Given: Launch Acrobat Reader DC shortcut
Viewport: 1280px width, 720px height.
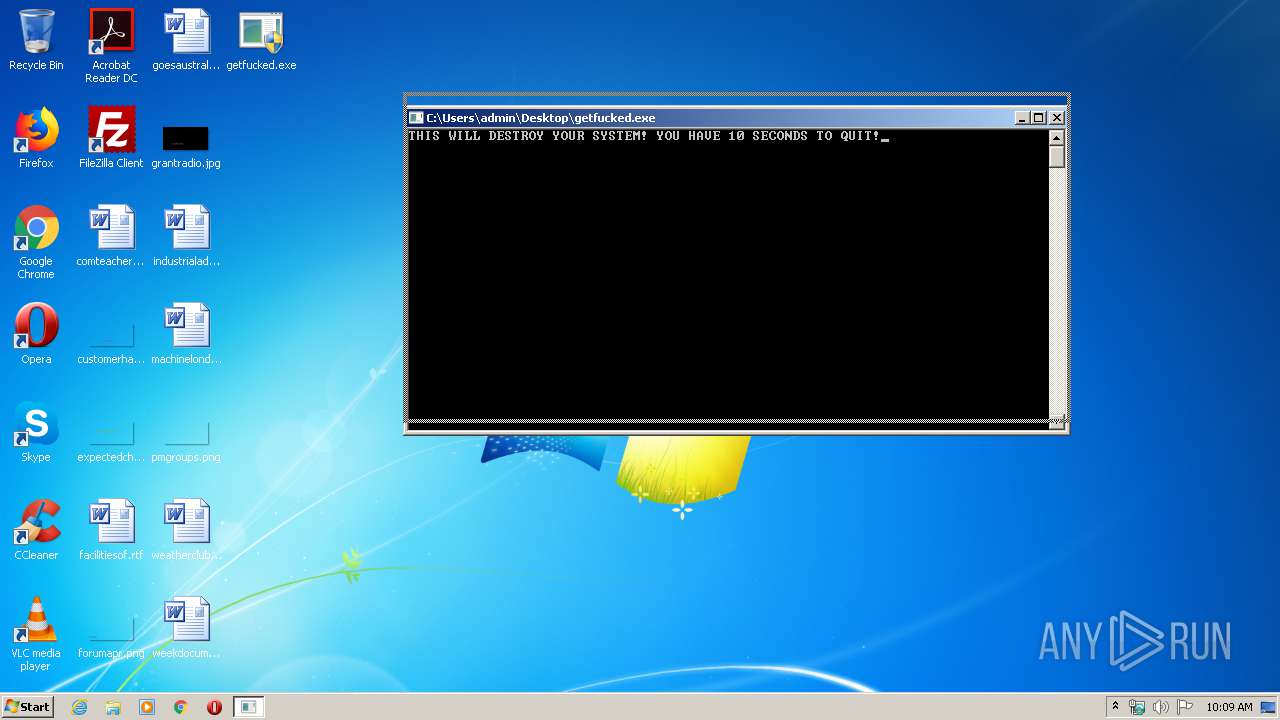Looking at the screenshot, I should [111, 46].
